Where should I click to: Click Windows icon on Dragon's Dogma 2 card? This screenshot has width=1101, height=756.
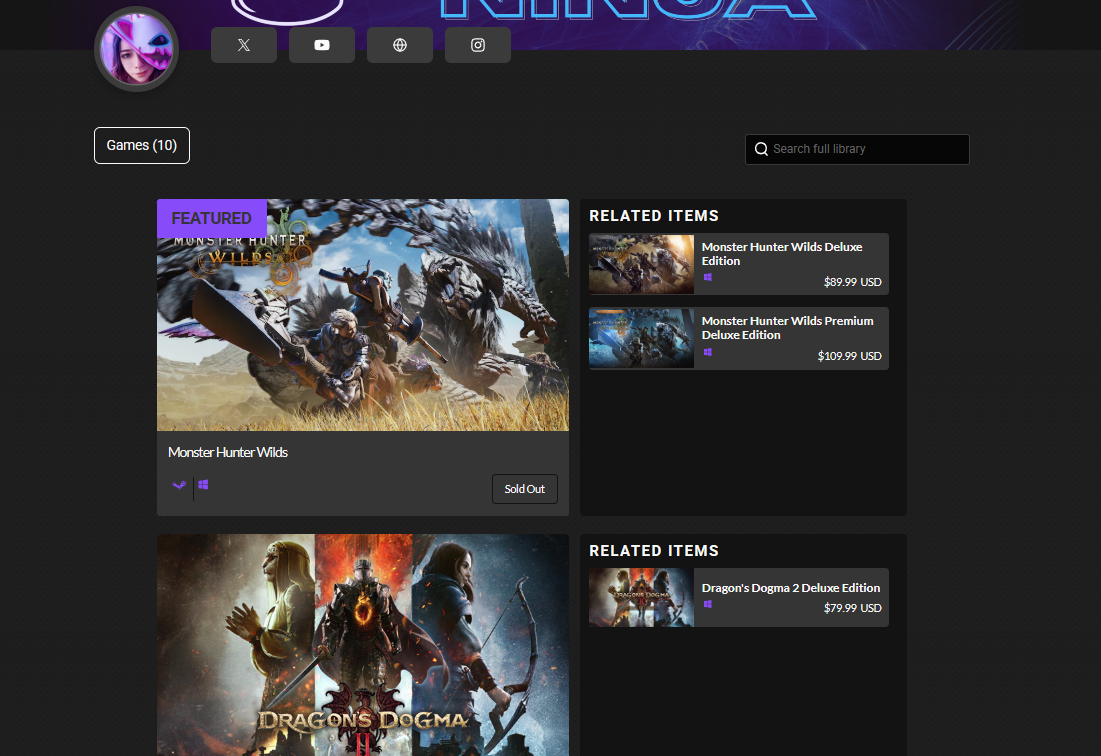(x=708, y=604)
